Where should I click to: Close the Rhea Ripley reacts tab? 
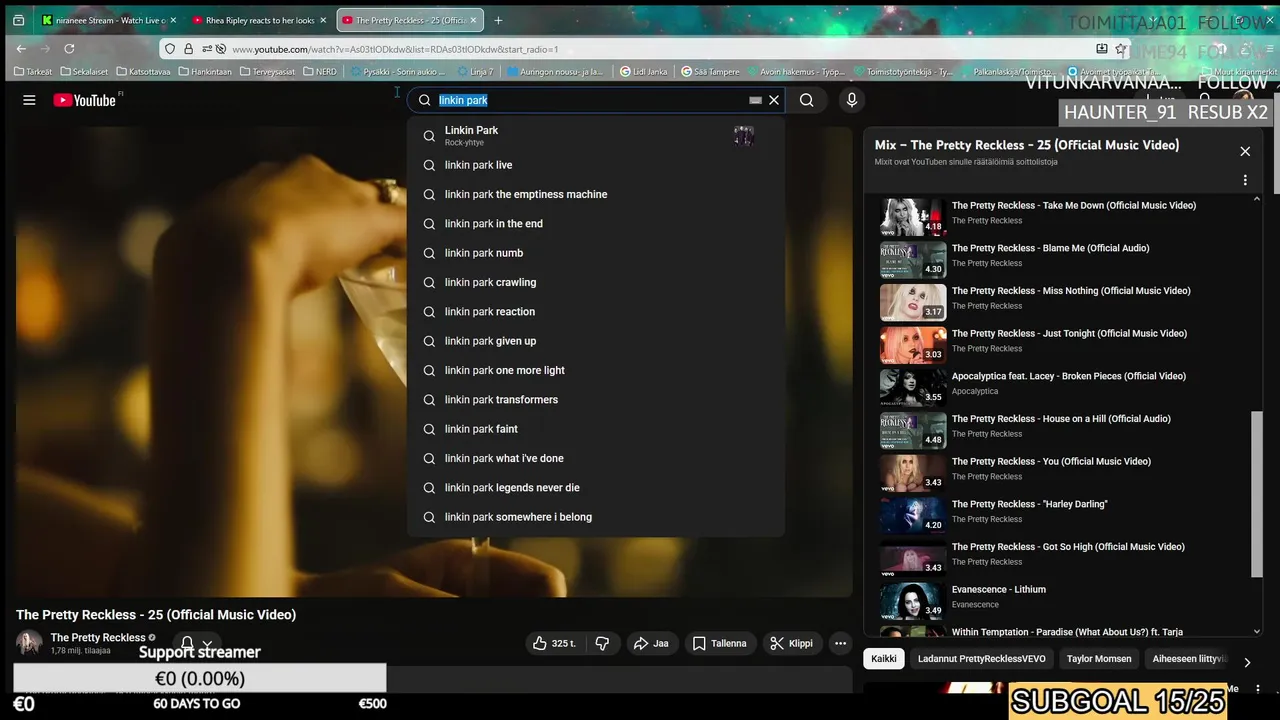click(x=323, y=20)
